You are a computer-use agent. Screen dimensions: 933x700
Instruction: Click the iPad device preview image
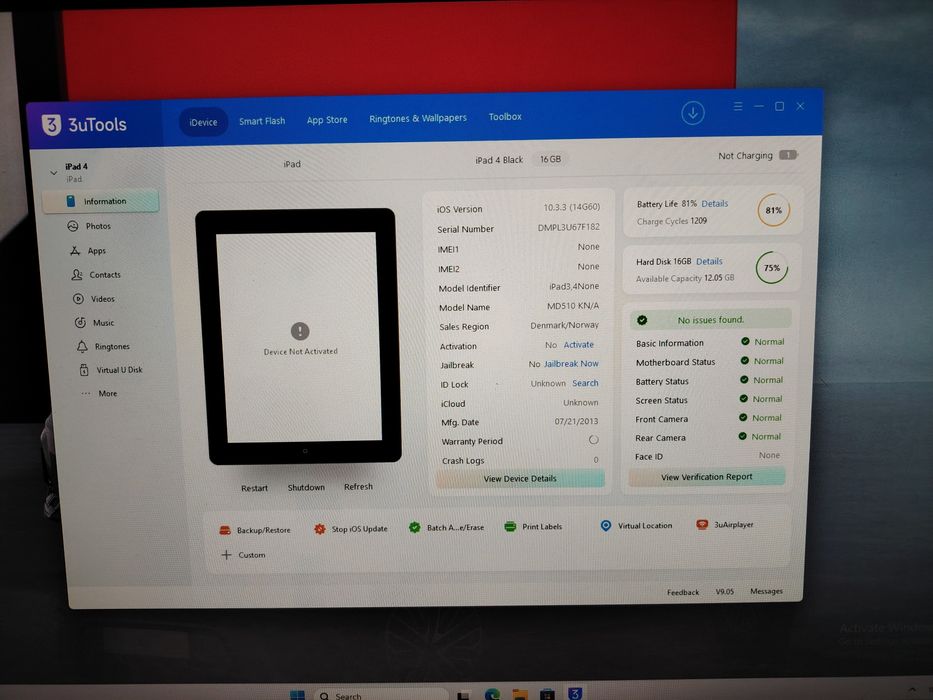(300, 337)
